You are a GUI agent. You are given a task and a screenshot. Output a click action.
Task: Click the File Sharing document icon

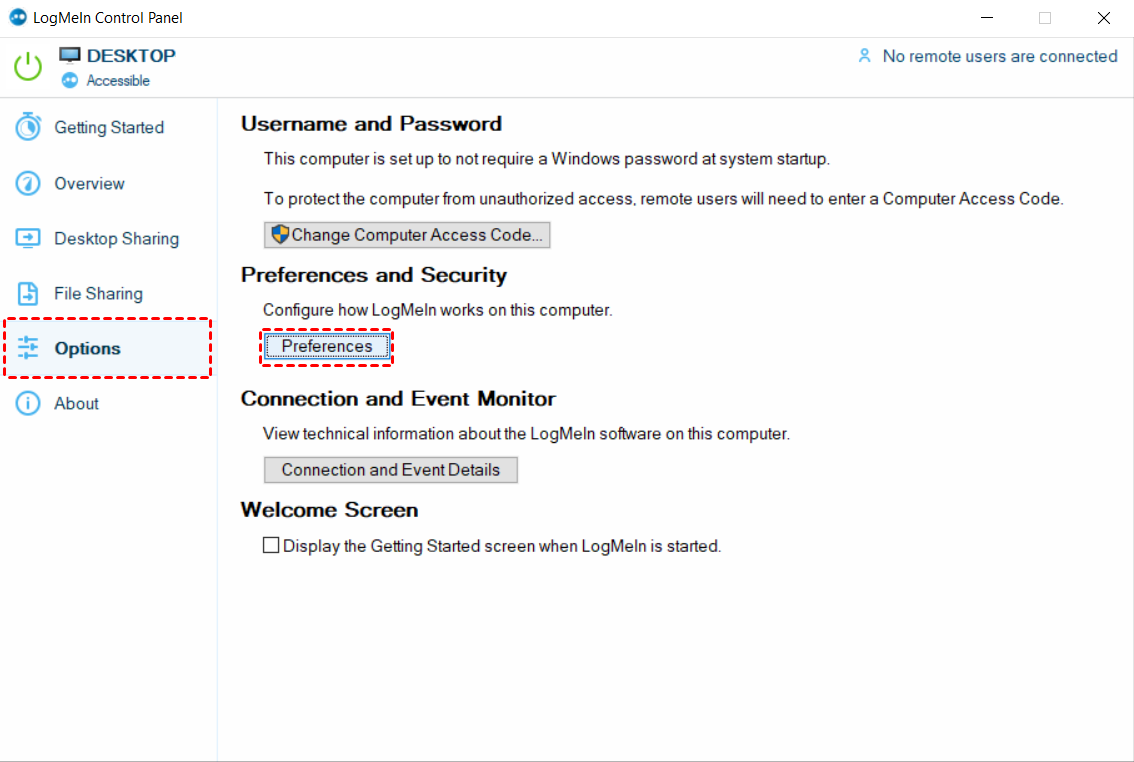click(28, 294)
